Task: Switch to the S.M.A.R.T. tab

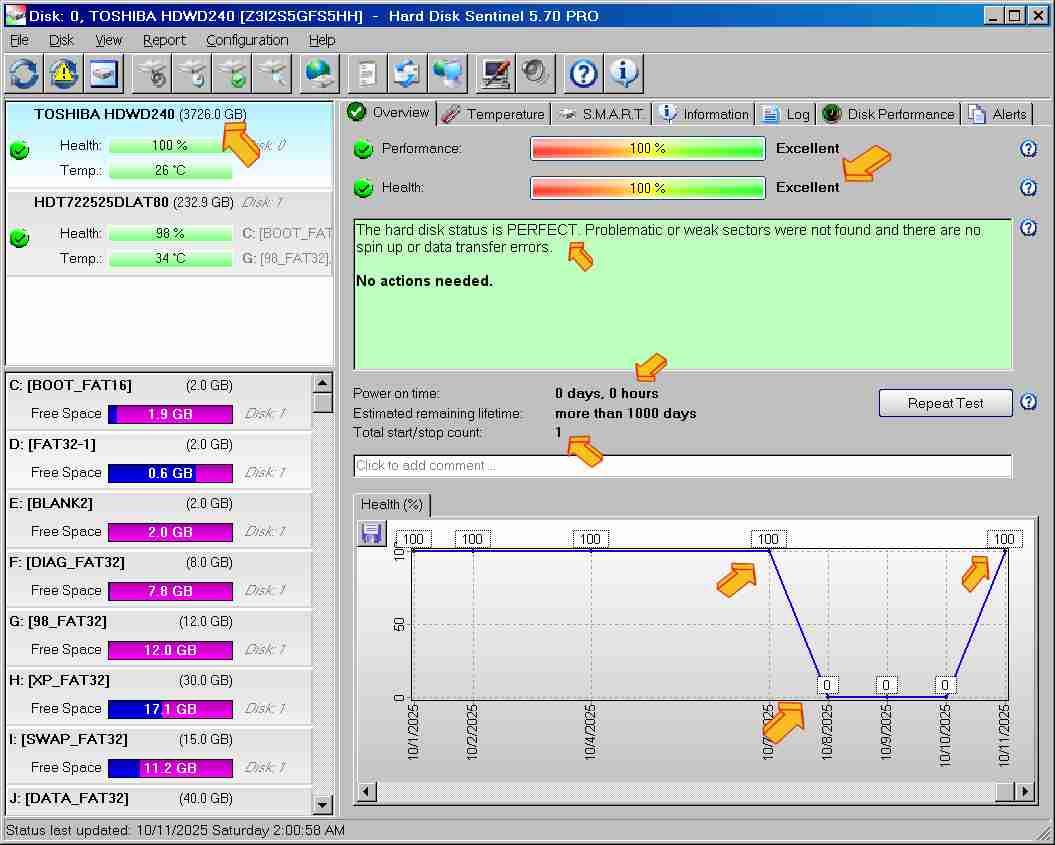Action: click(602, 114)
